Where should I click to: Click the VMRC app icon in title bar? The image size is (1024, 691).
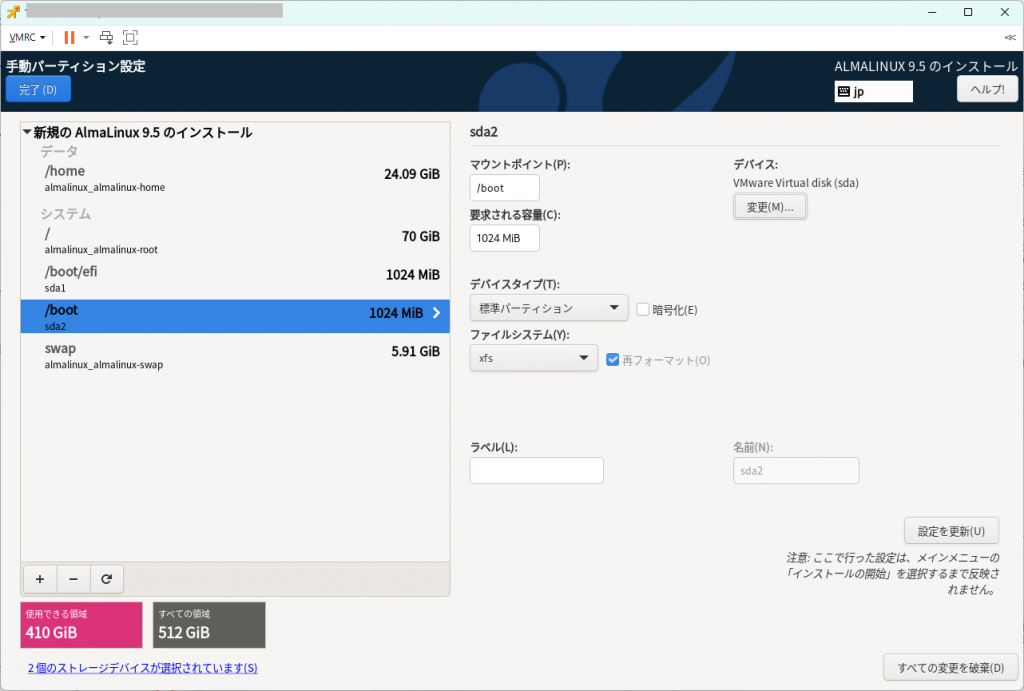[13, 12]
